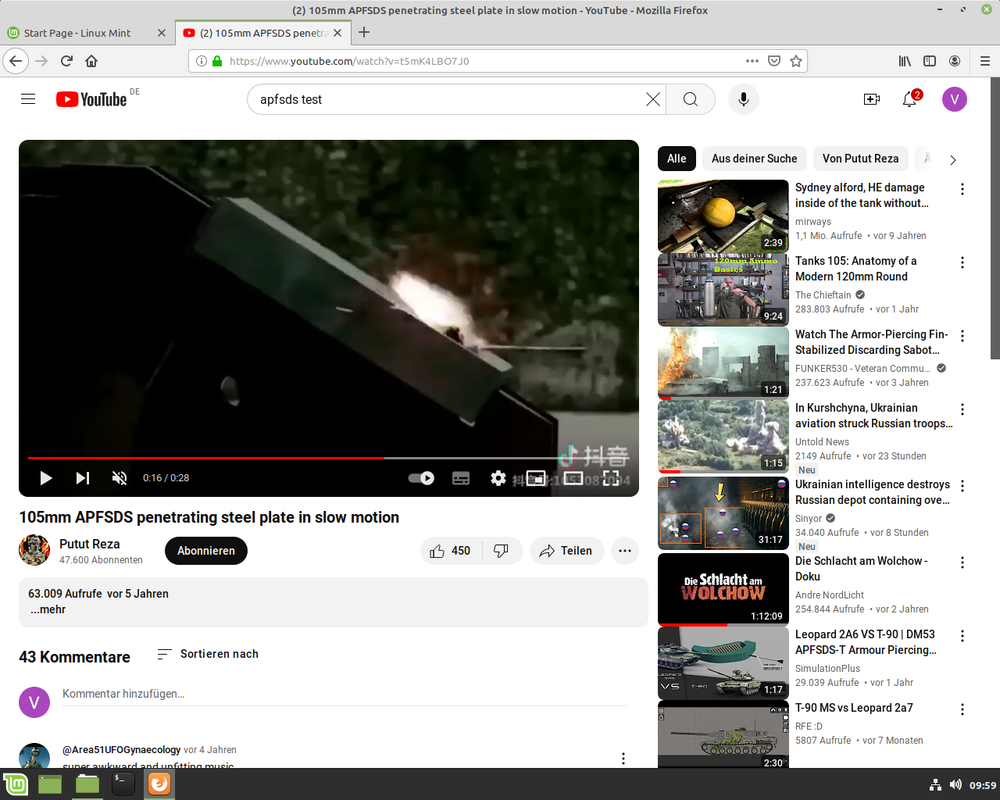Open the Firefox application menu

tap(985, 61)
